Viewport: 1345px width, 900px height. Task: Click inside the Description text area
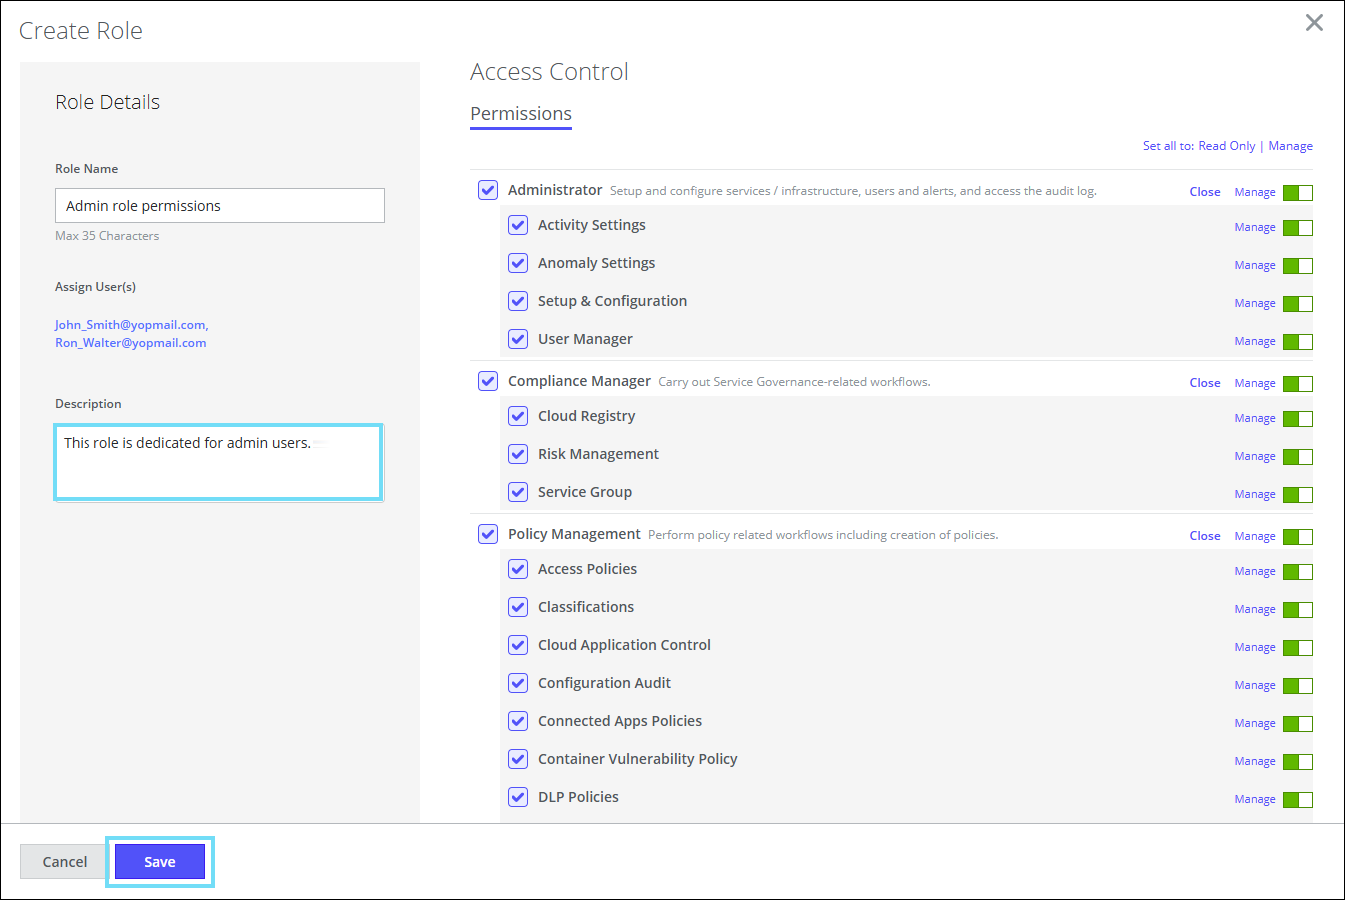click(219, 462)
